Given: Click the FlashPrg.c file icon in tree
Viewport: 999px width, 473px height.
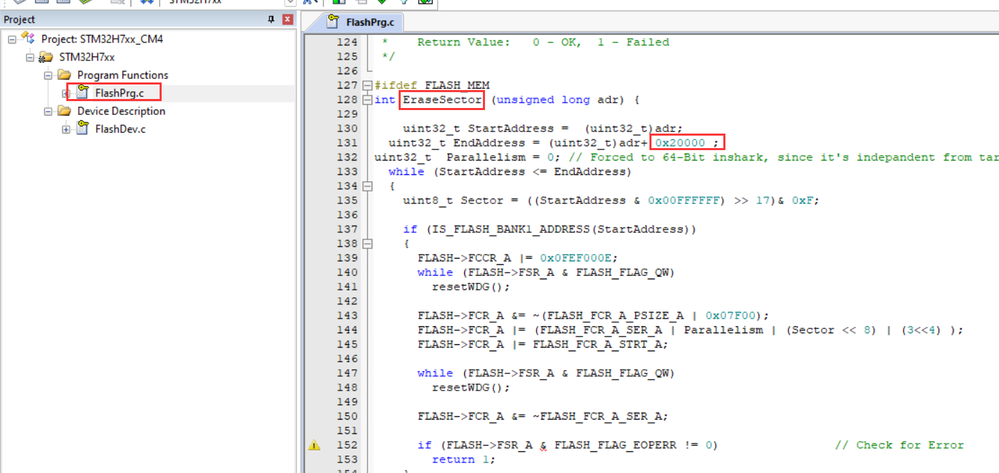Looking at the screenshot, I should coord(82,92).
